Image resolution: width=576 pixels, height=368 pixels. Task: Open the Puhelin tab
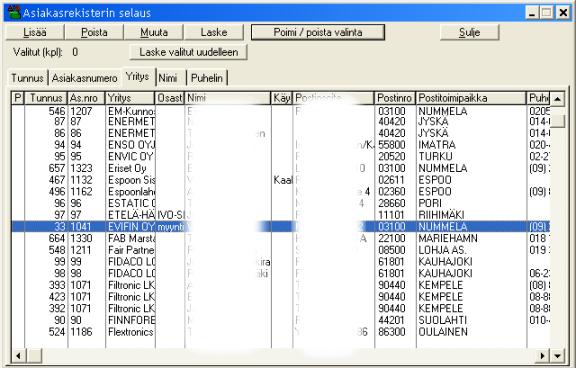coord(207,78)
